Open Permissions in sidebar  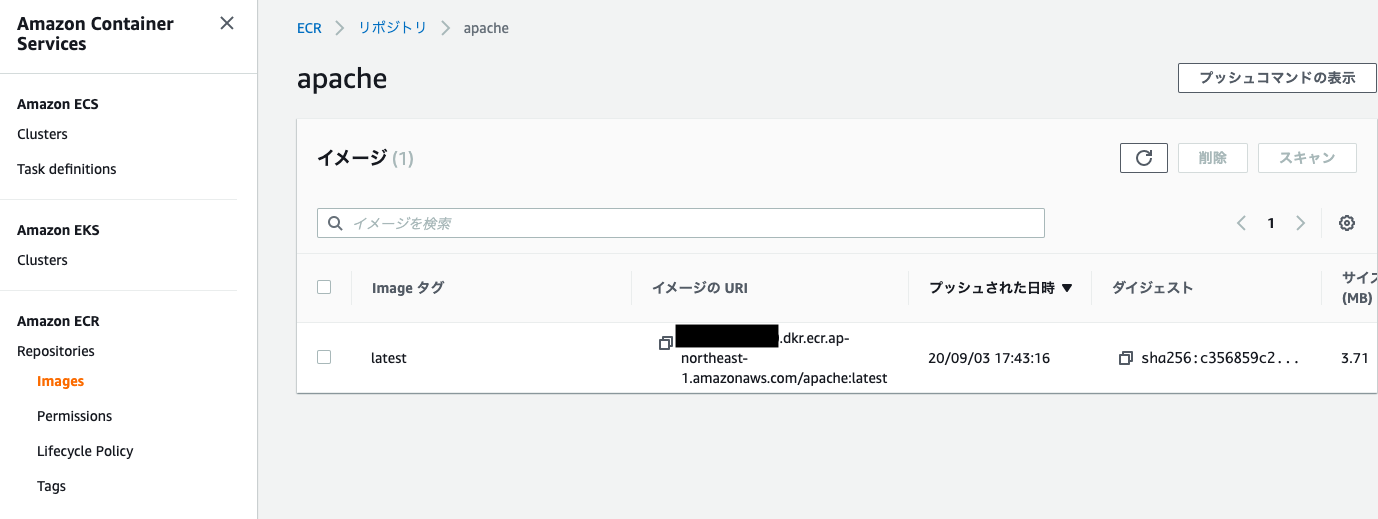pos(74,416)
